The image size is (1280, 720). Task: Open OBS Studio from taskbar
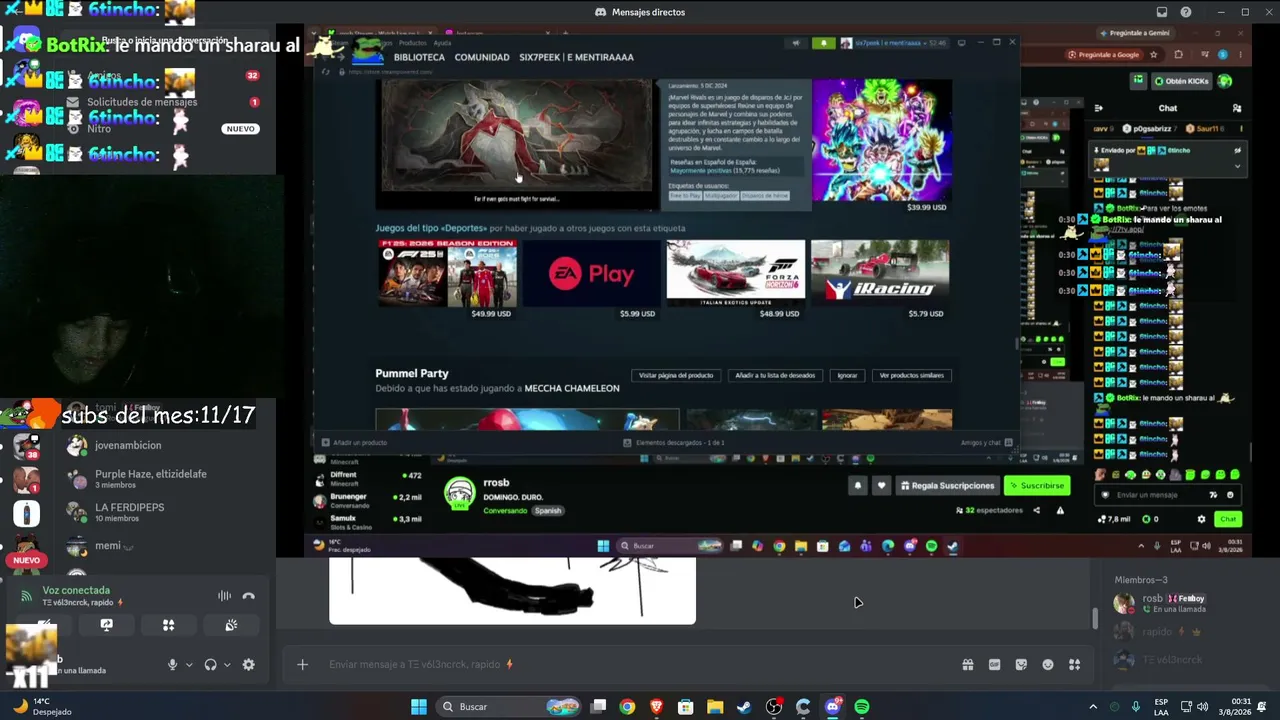[x=774, y=707]
